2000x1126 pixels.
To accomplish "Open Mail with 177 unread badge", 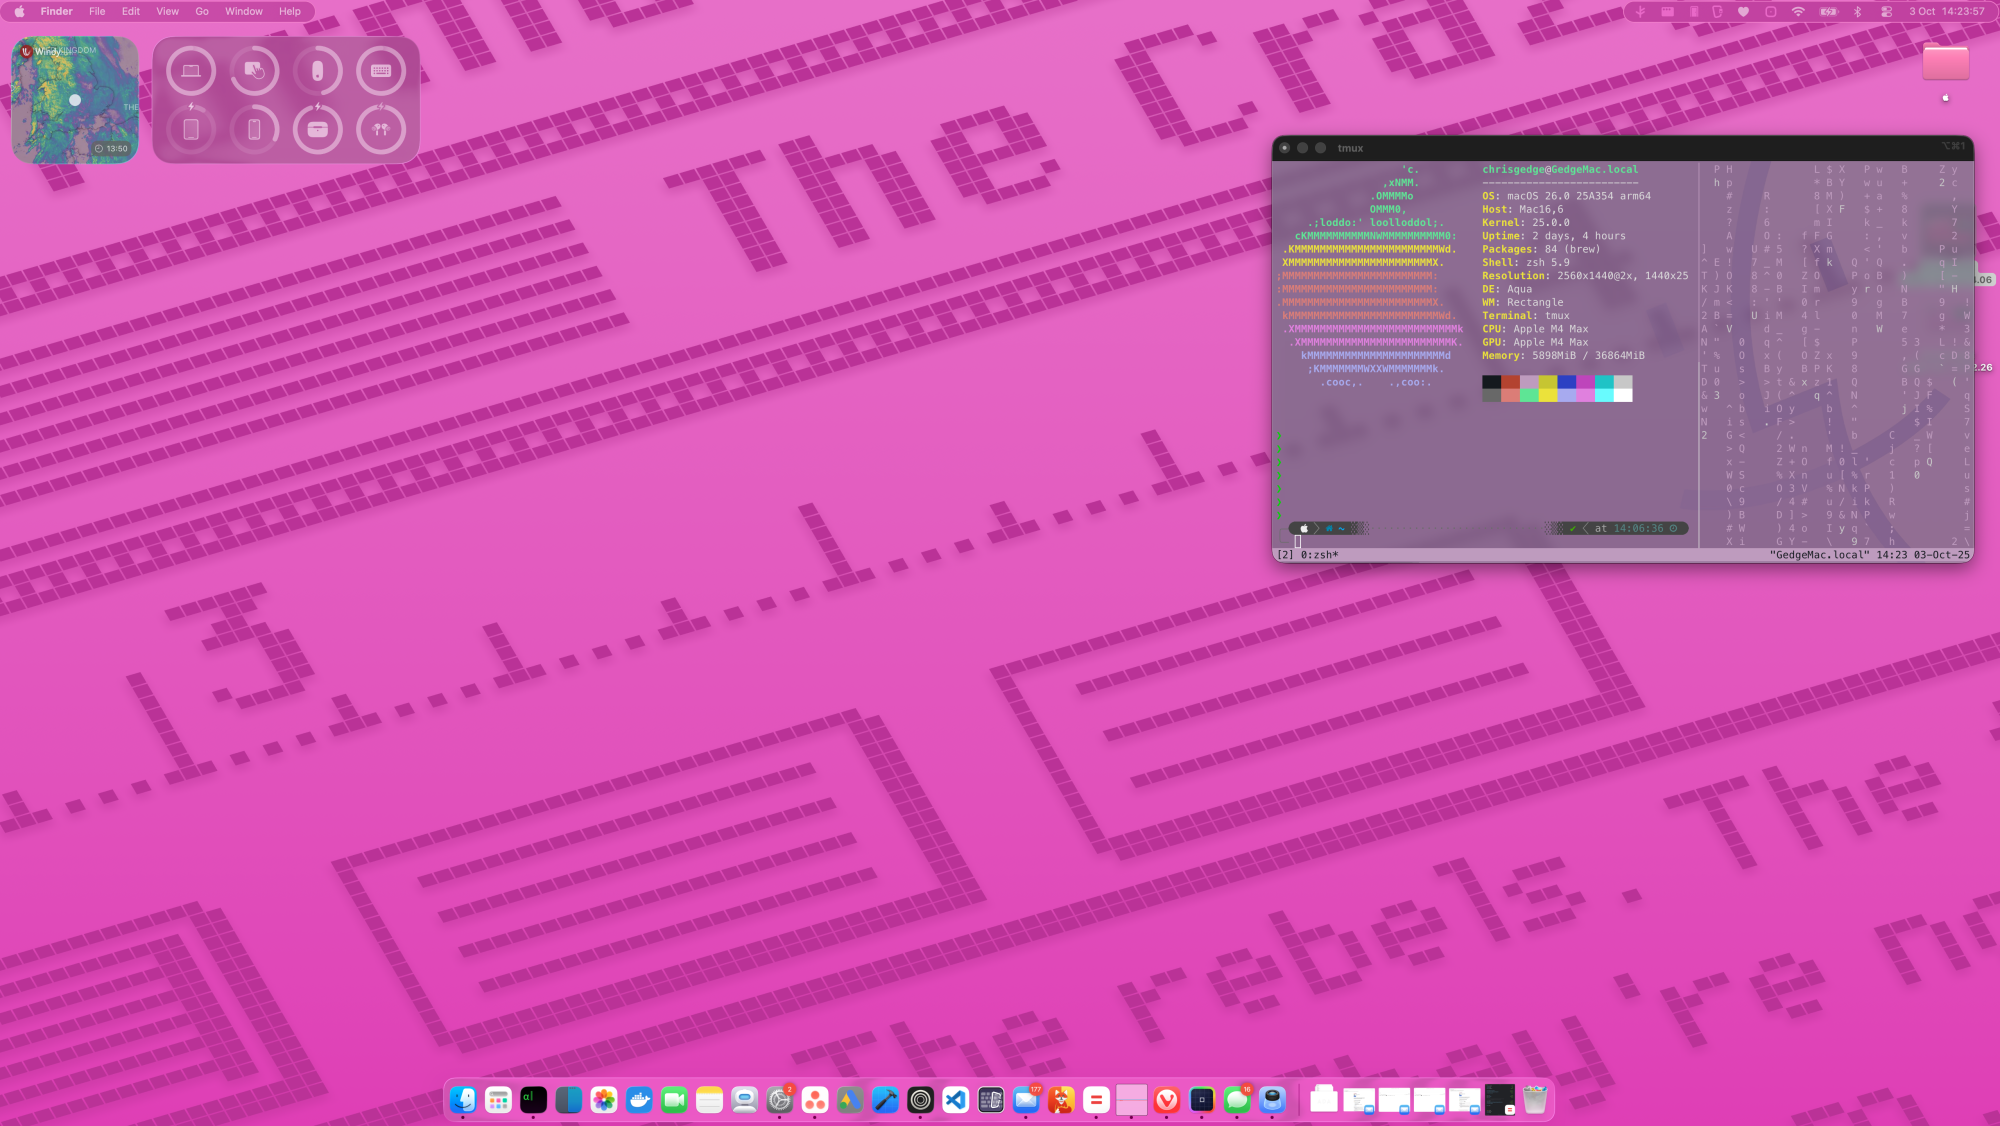I will [1026, 1101].
